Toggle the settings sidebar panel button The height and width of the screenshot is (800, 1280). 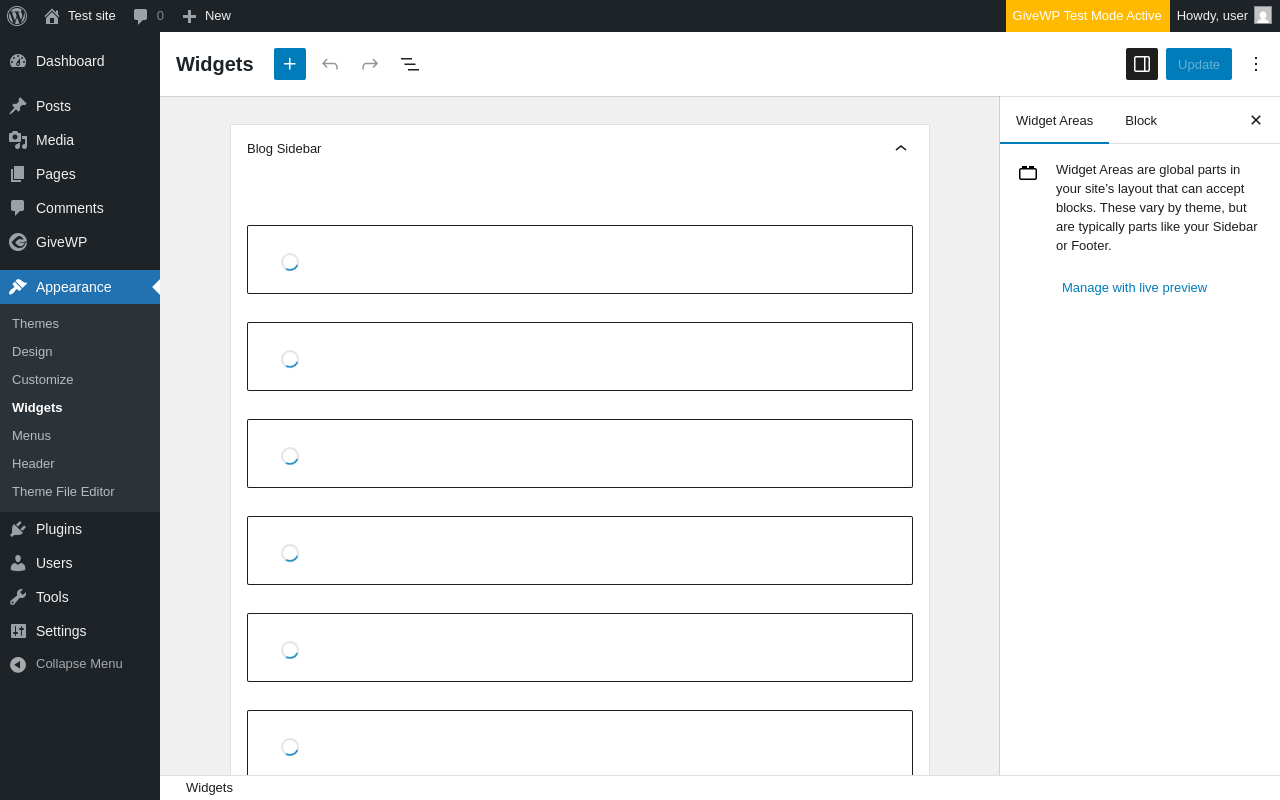(x=1142, y=64)
